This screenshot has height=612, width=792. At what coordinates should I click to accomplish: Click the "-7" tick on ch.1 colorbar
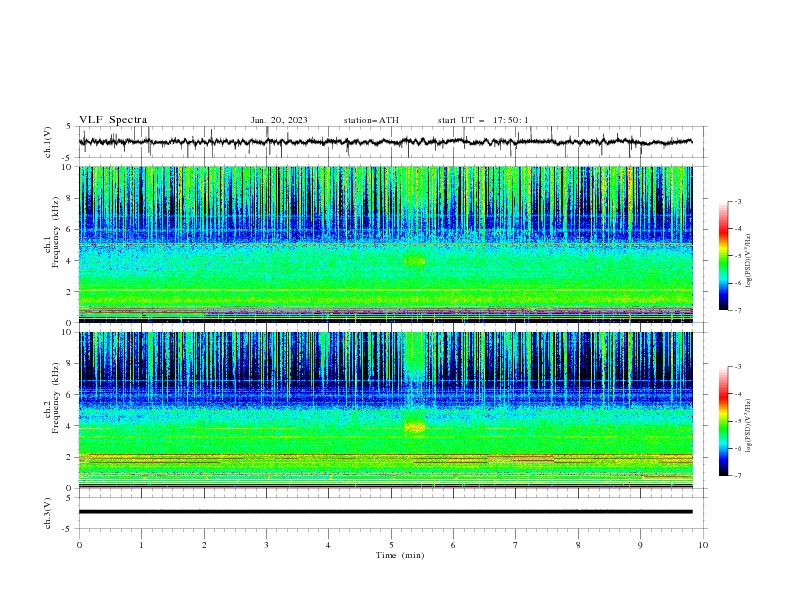pyautogui.click(x=738, y=310)
